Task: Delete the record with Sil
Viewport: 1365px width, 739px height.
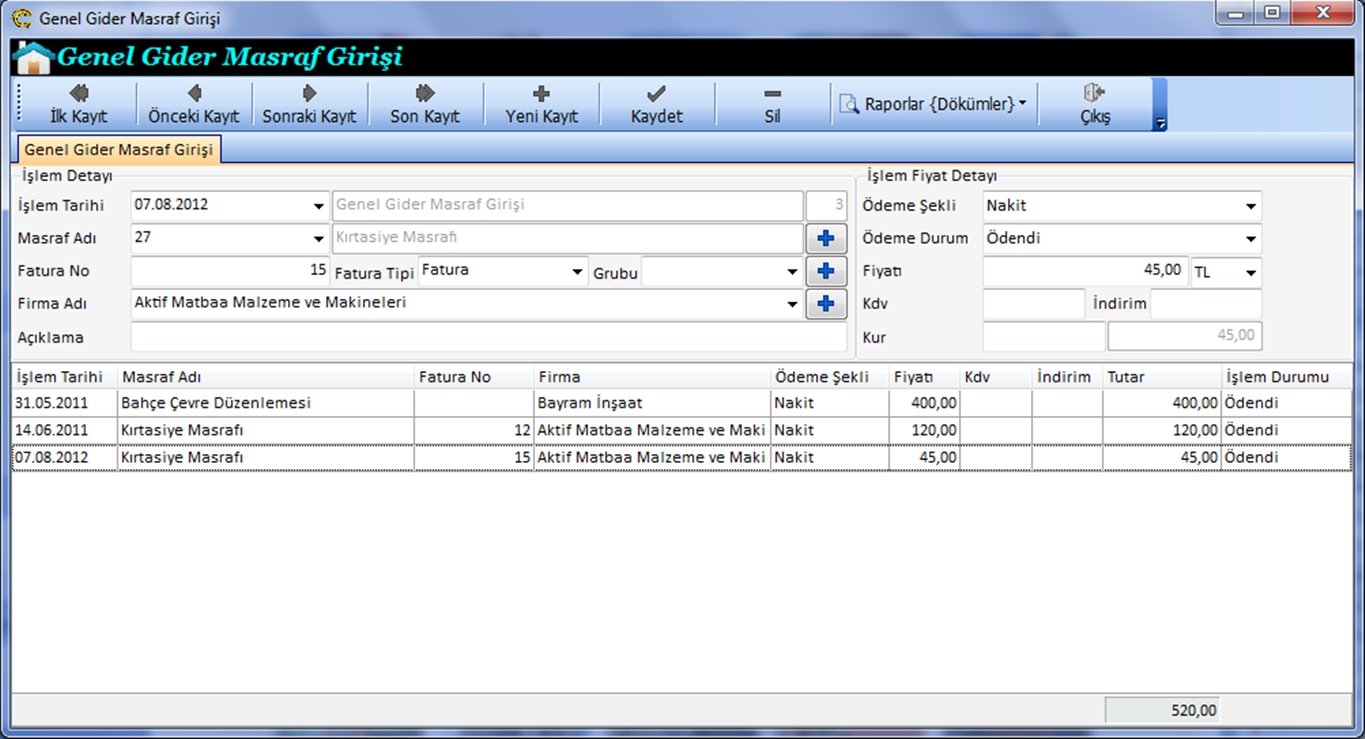Action: (772, 104)
